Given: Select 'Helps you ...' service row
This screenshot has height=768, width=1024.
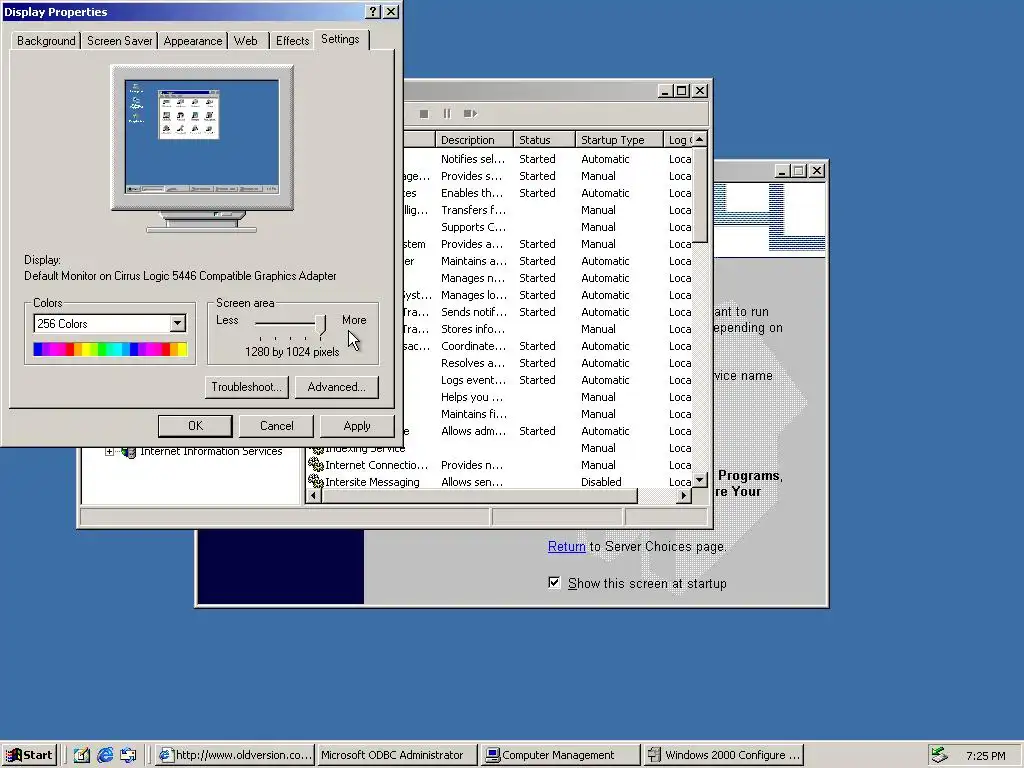Looking at the screenshot, I should pyautogui.click(x=472, y=396).
